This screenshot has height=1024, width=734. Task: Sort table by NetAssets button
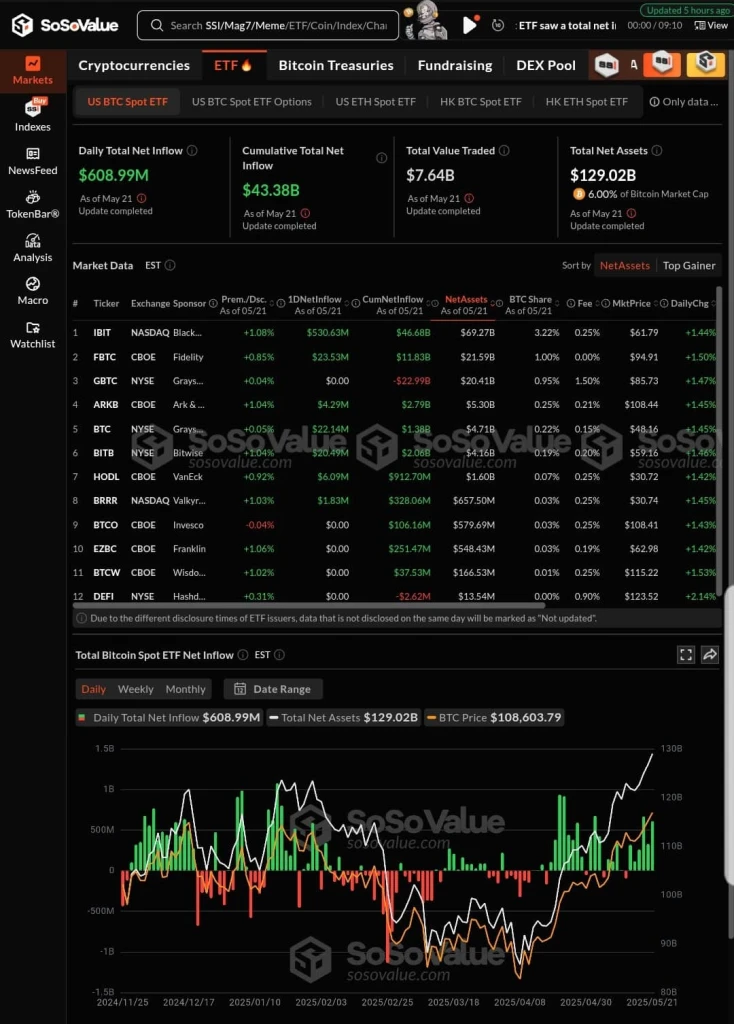click(x=624, y=265)
